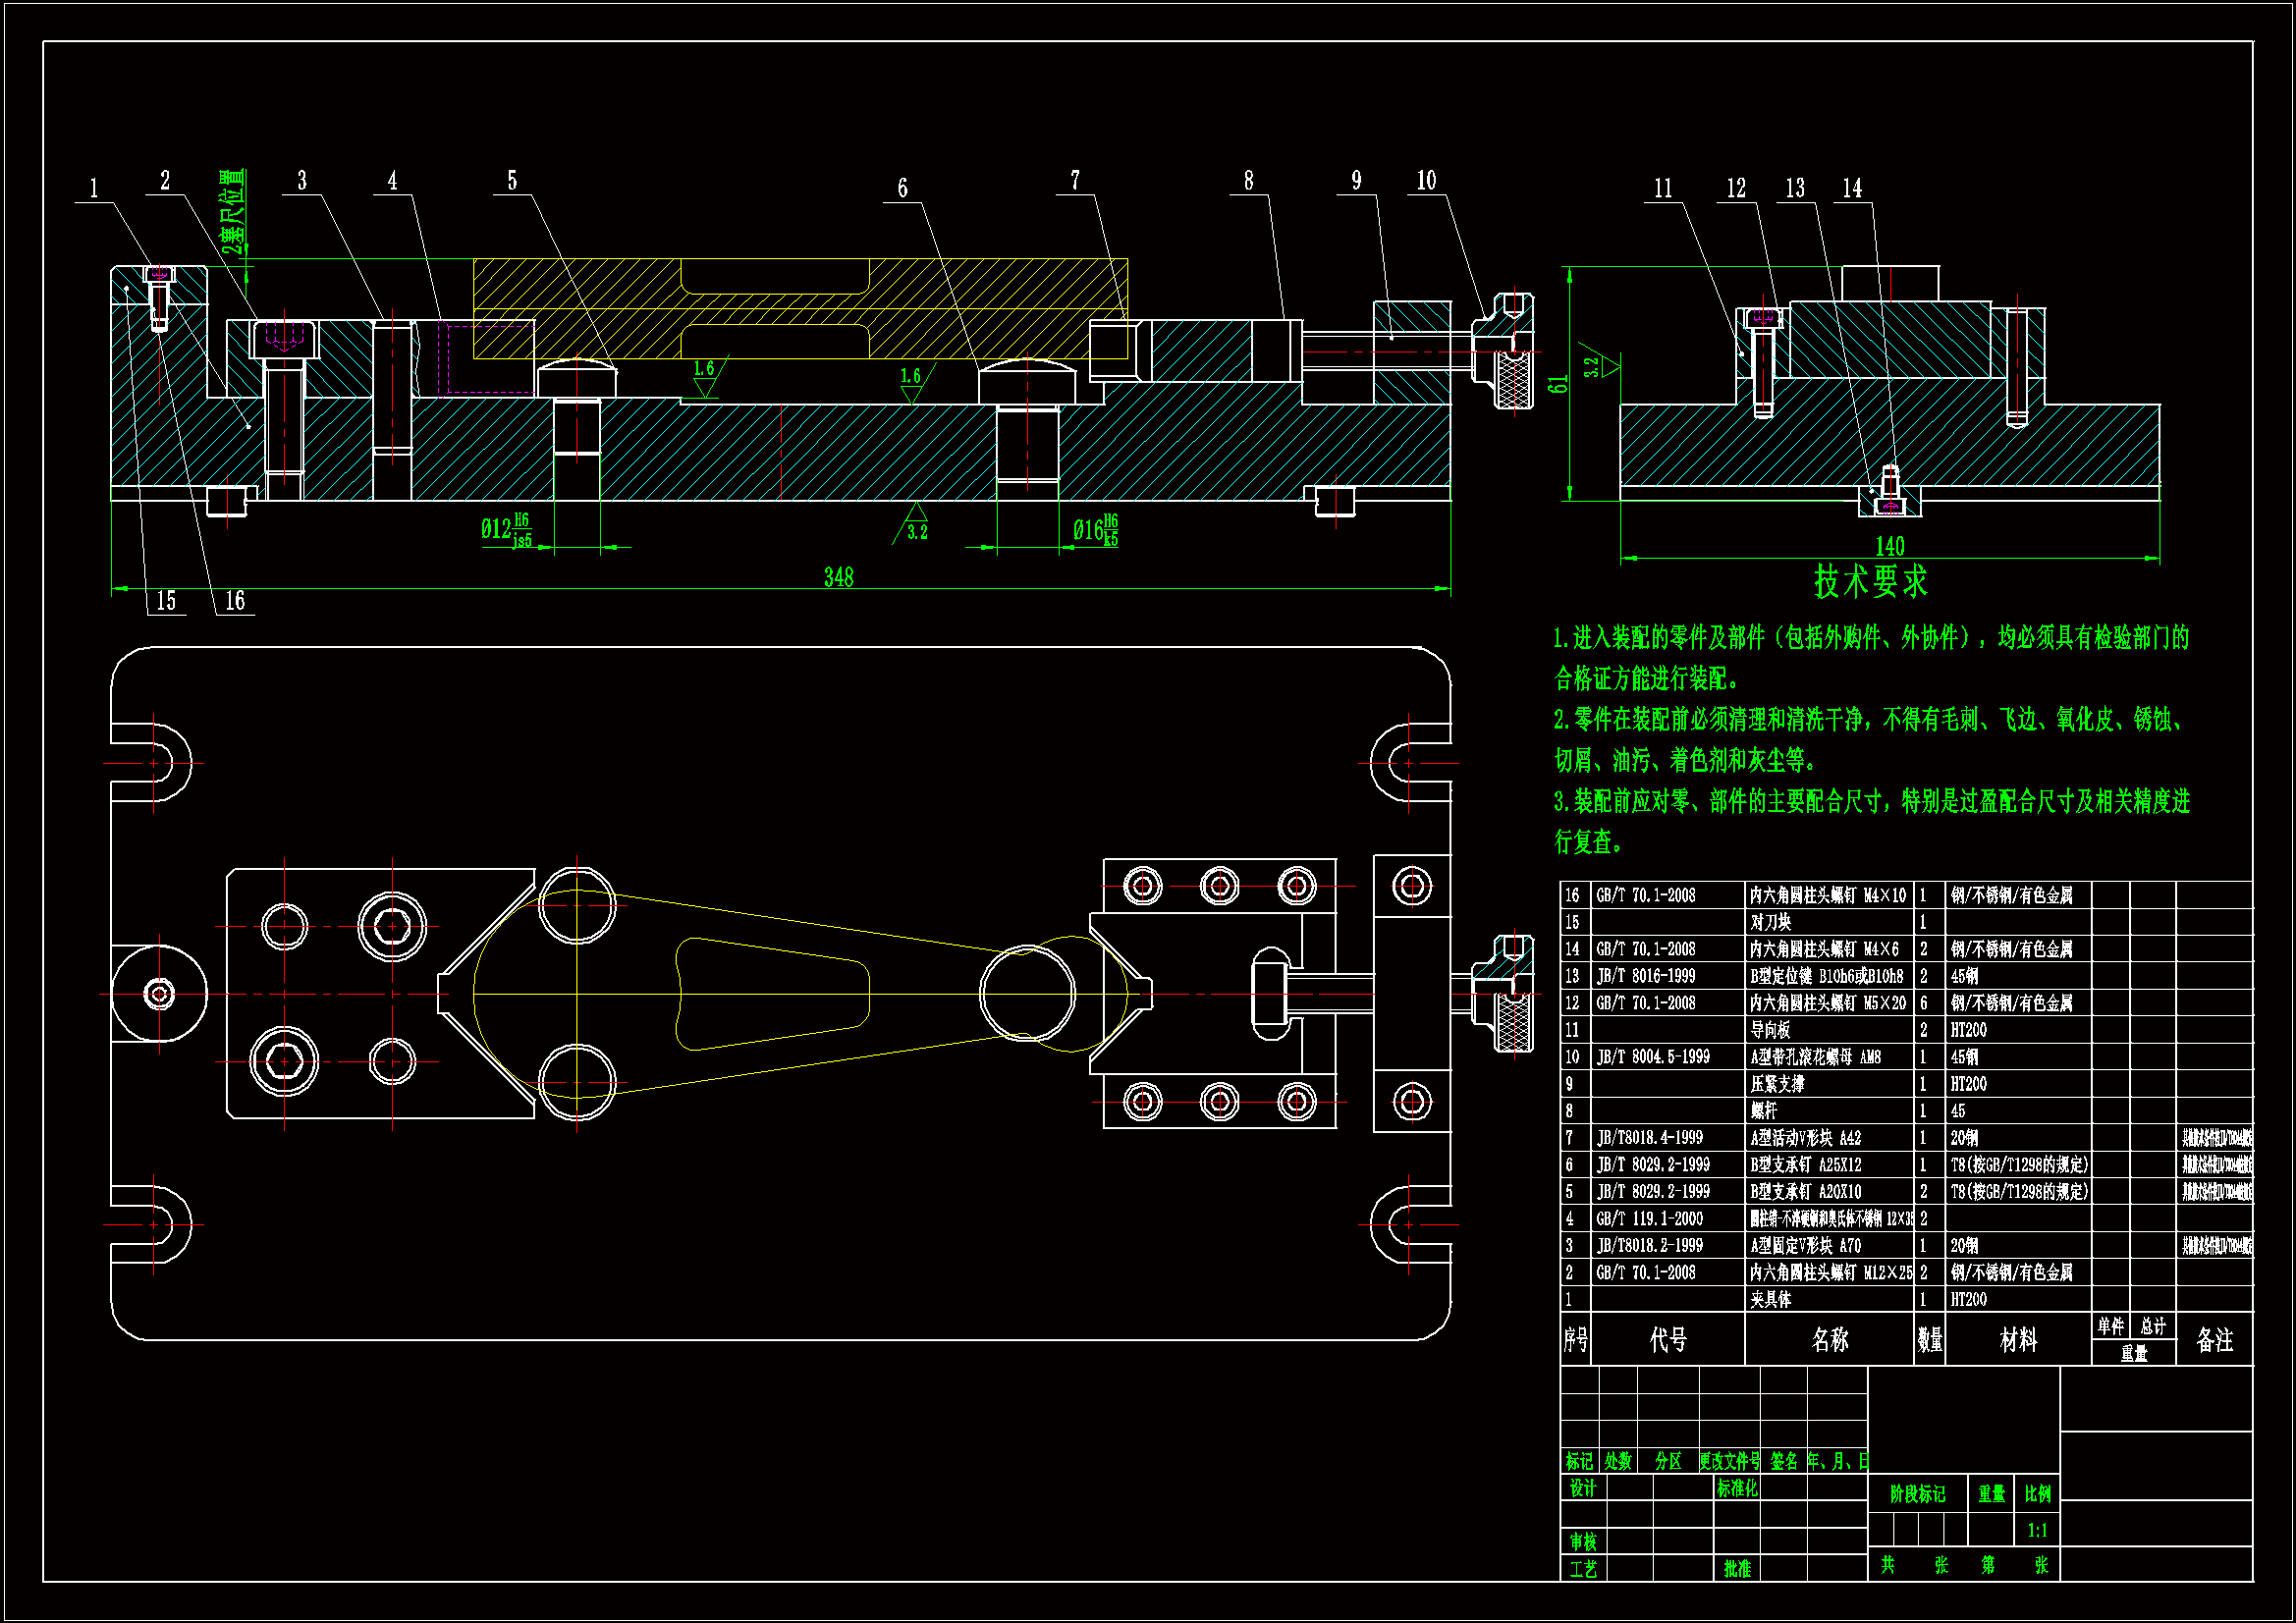Image resolution: width=2296 pixels, height=1623 pixels.
Task: Select the 61 height dimension text
Action: 1558,385
